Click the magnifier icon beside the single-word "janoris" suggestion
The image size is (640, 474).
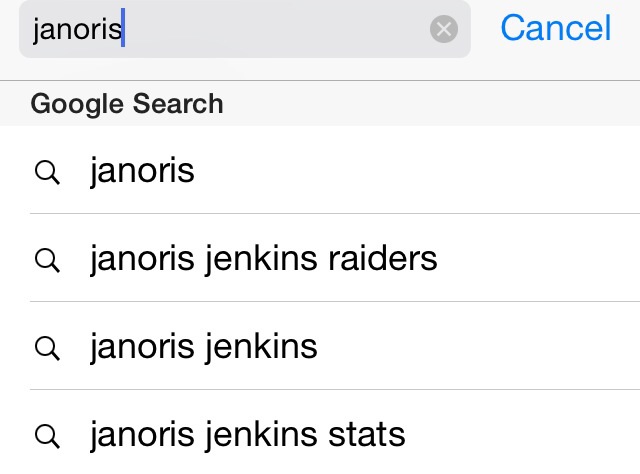pyautogui.click(x=47, y=172)
